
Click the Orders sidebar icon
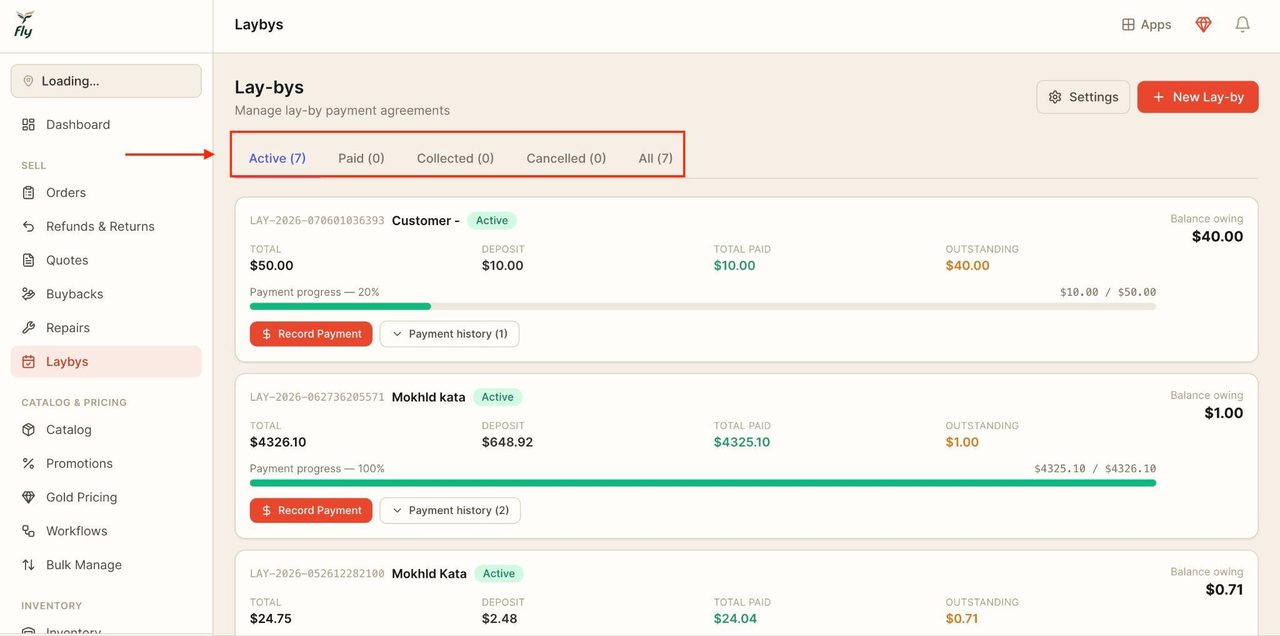point(29,193)
